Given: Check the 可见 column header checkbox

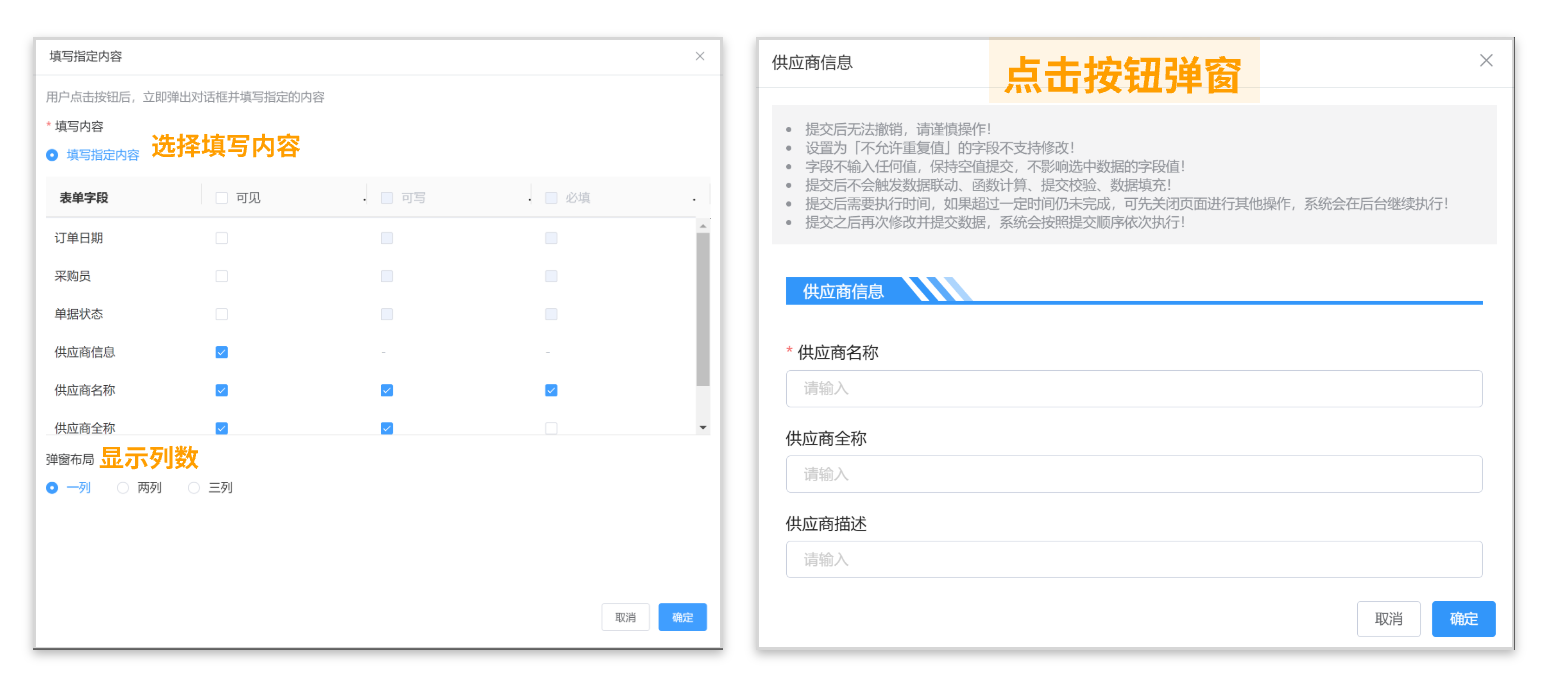Looking at the screenshot, I should (x=221, y=198).
